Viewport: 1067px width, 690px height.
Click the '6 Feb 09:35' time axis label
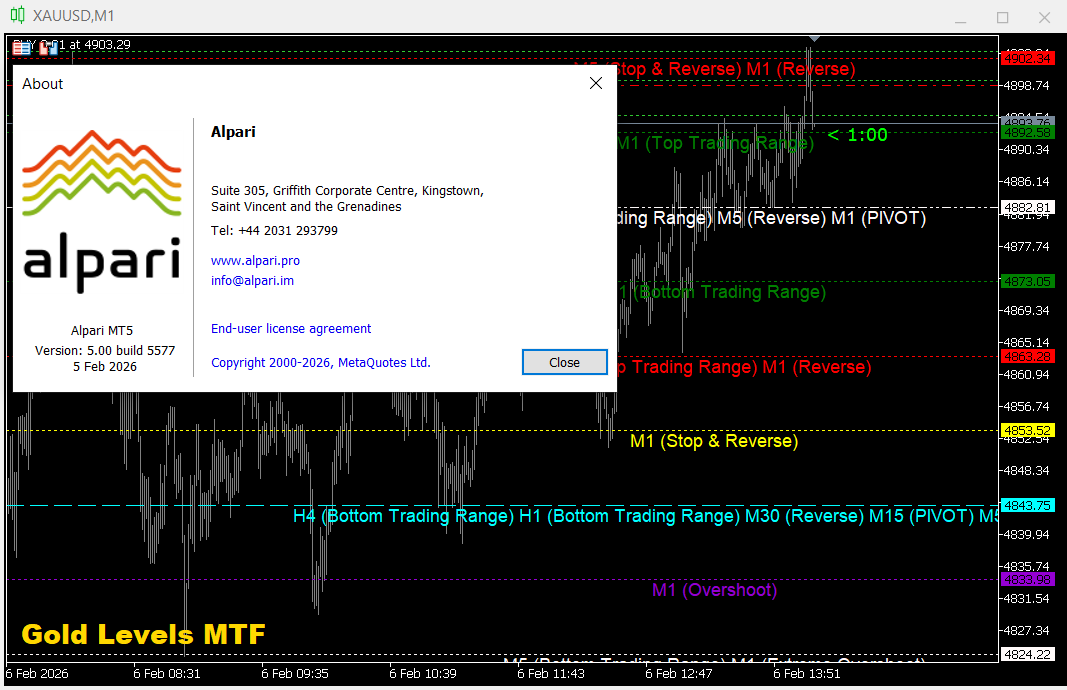coord(295,674)
